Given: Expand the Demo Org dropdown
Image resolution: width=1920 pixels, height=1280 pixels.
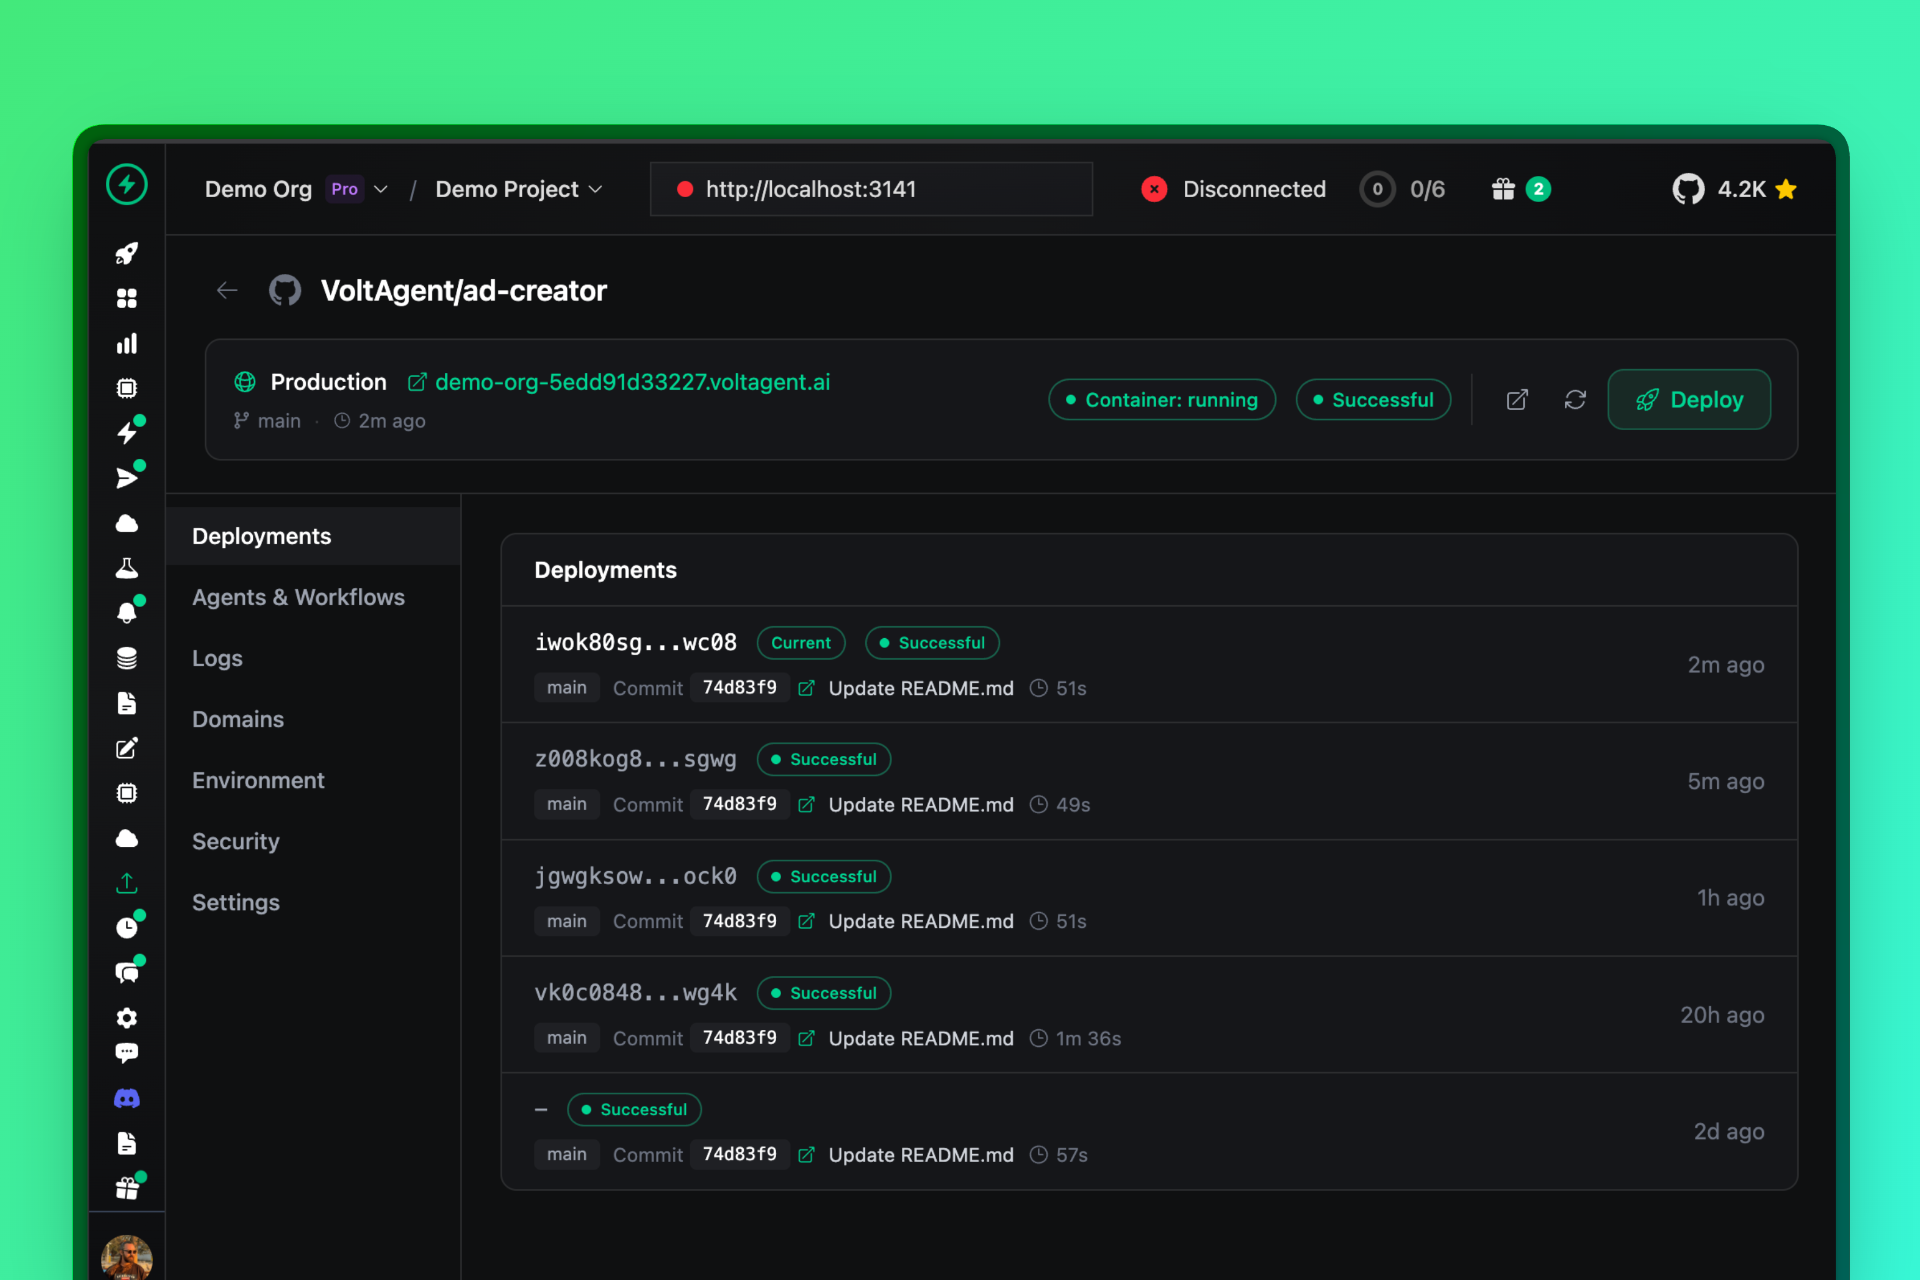Looking at the screenshot, I should click(x=382, y=188).
